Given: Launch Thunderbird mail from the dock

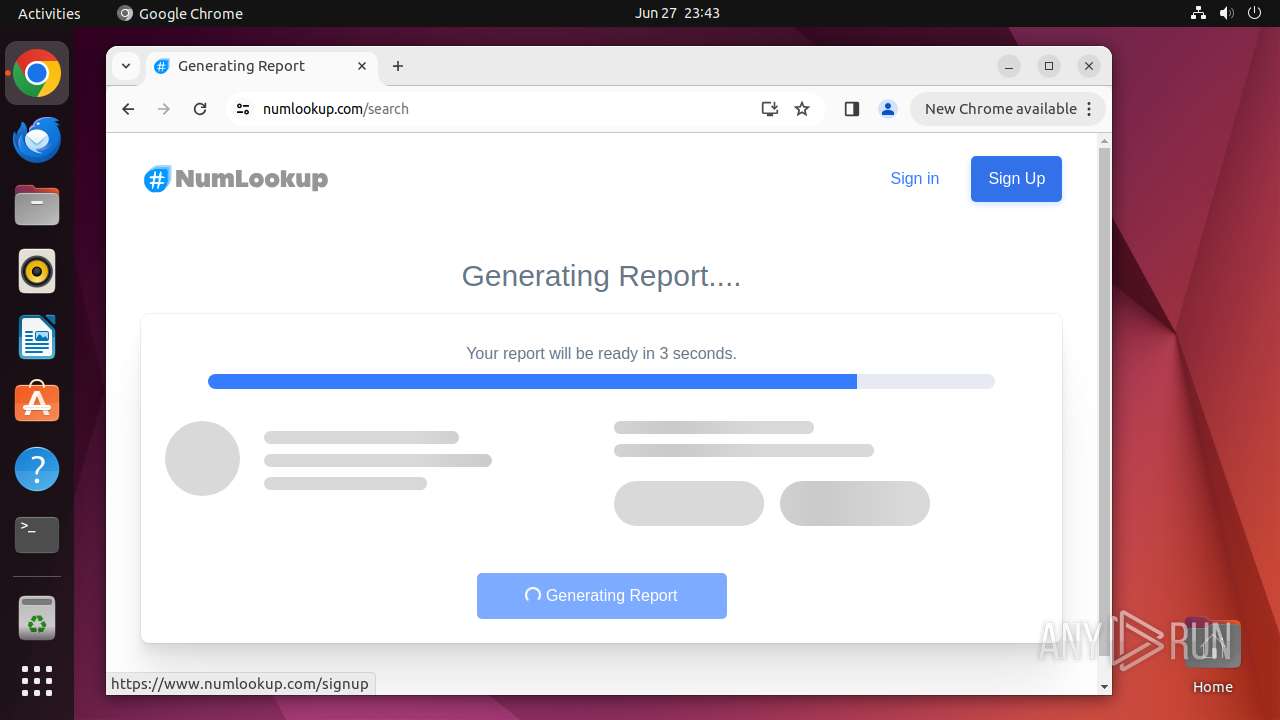Looking at the screenshot, I should point(37,140).
